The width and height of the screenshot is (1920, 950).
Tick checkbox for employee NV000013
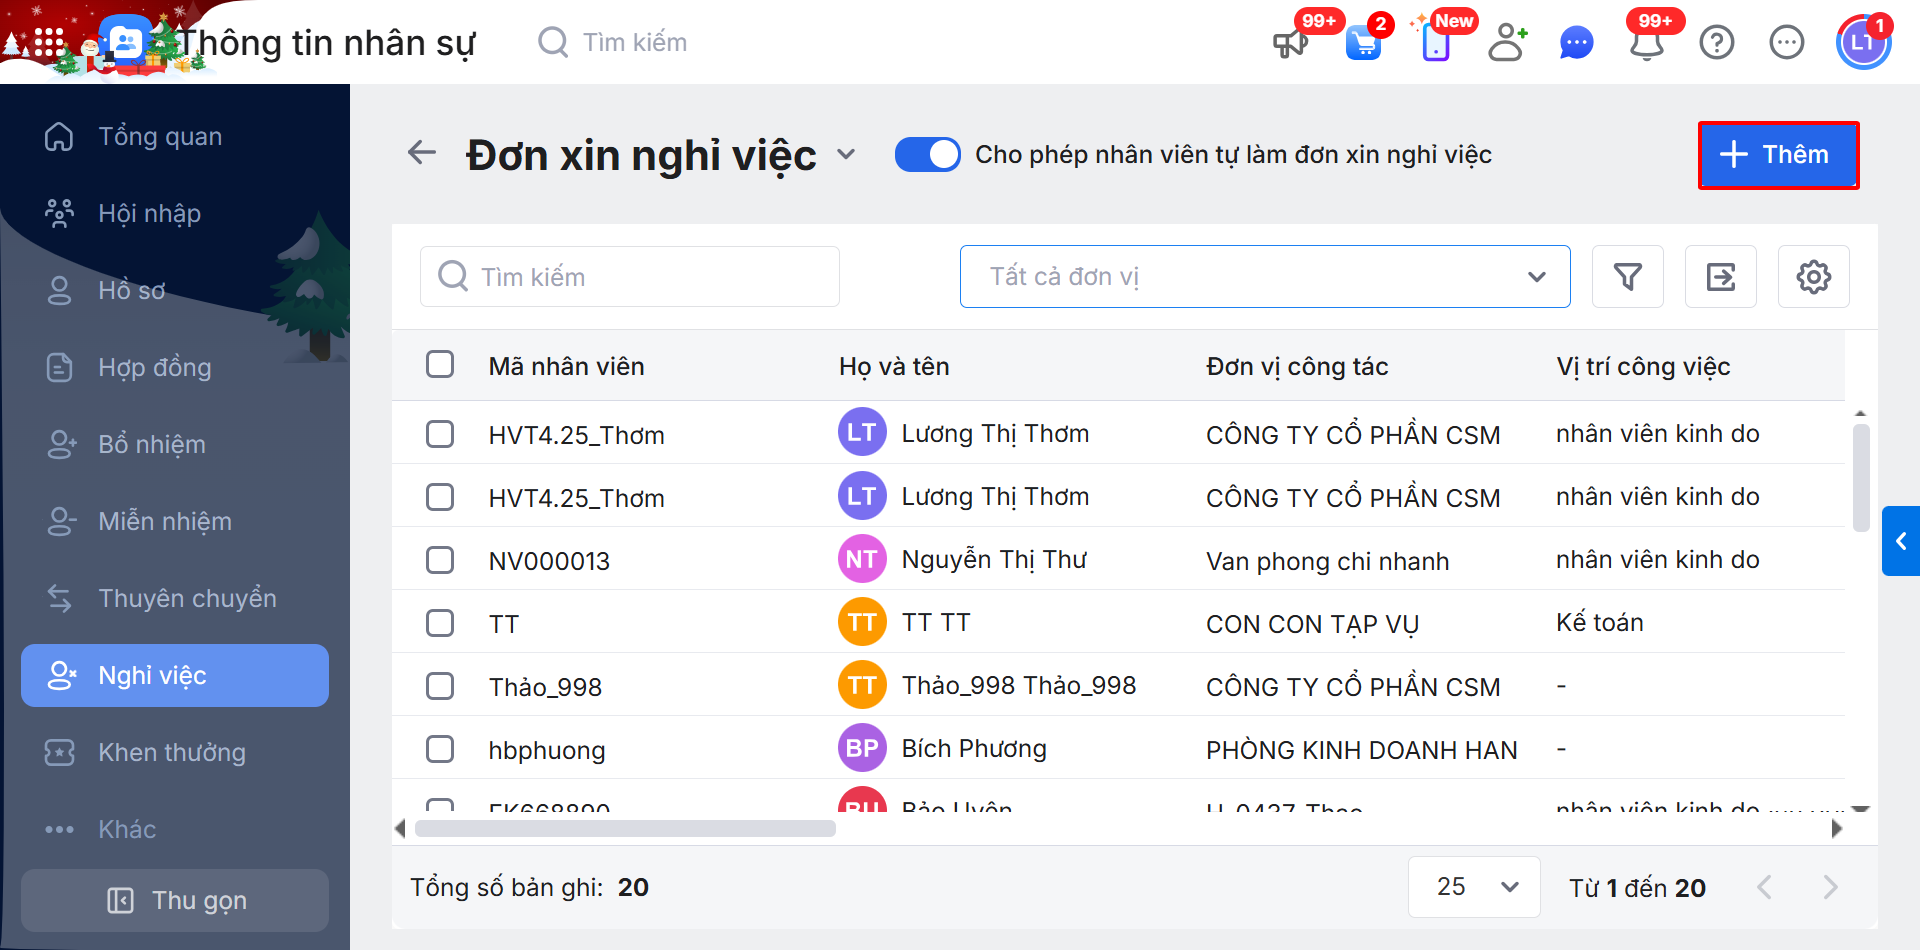[440, 560]
